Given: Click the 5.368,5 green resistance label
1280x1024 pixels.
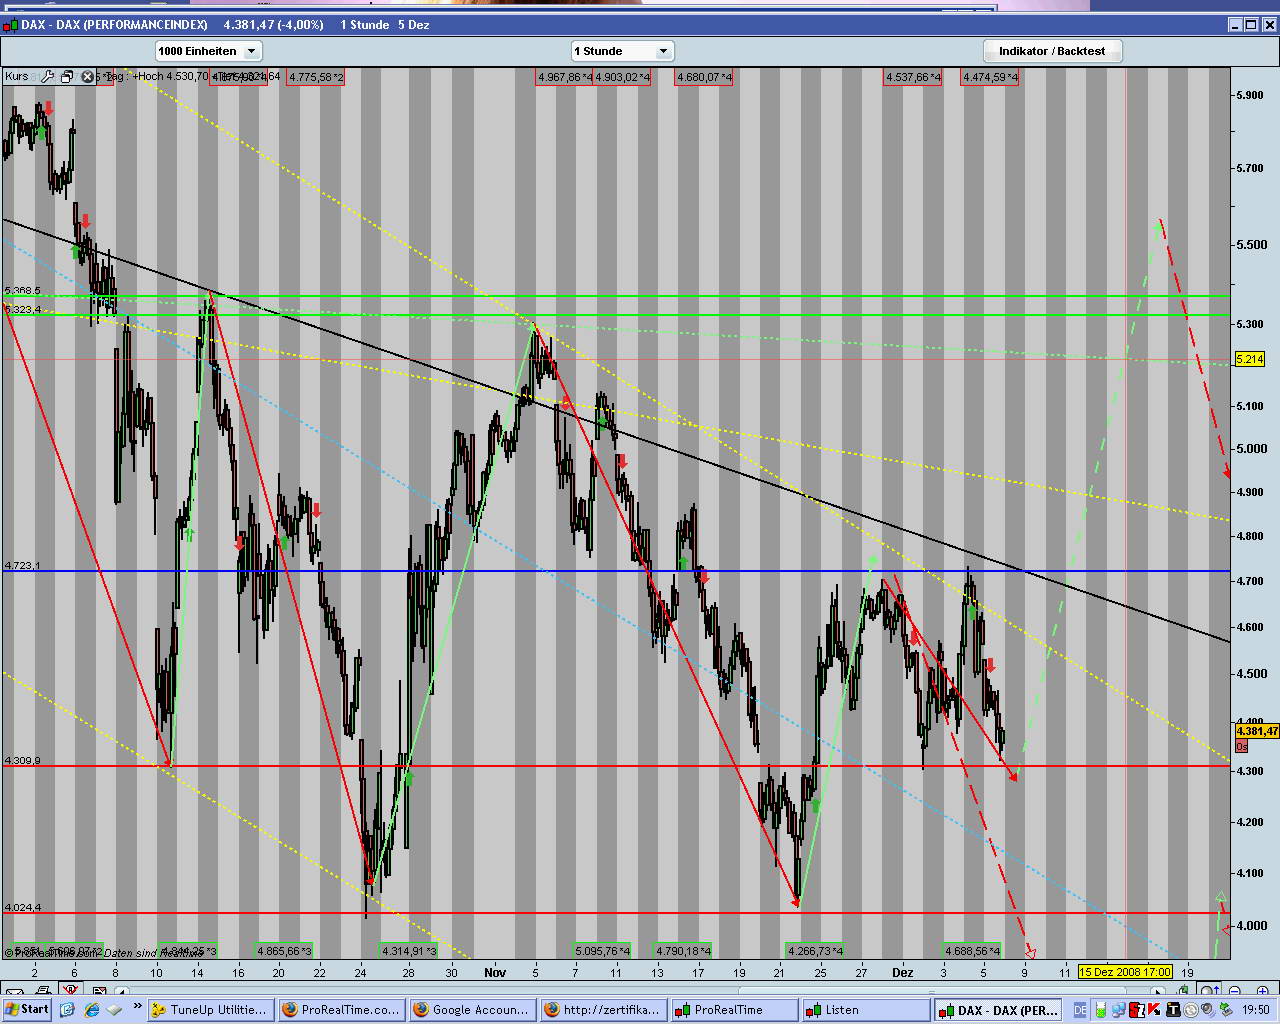Looking at the screenshot, I should (23, 291).
